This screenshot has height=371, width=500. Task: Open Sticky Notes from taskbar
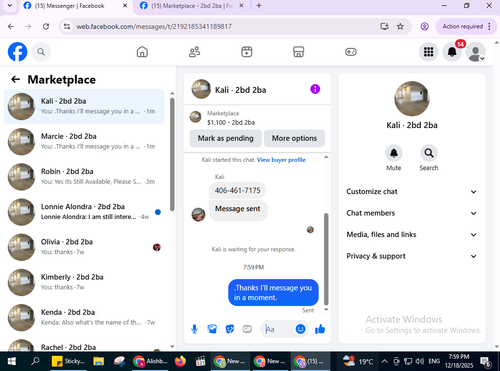[x=69, y=361]
